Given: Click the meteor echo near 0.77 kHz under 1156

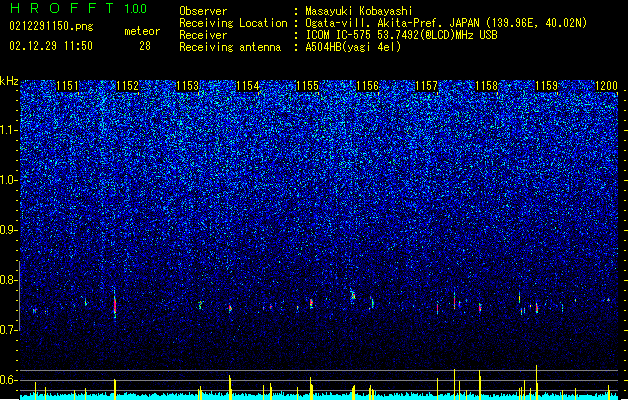Looking at the screenshot, I should (x=353, y=295).
